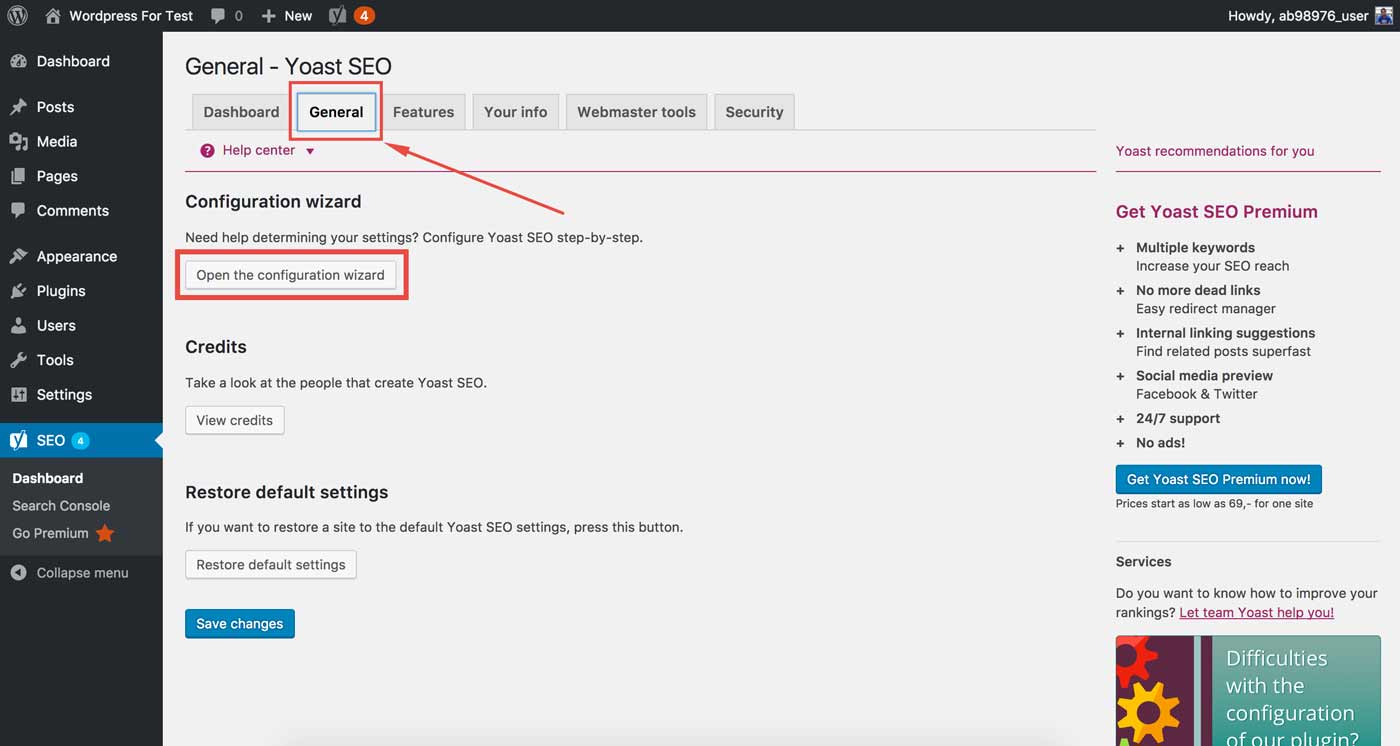The image size is (1400, 746).
Task: Click the plus icon next to New
Action: [x=268, y=16]
